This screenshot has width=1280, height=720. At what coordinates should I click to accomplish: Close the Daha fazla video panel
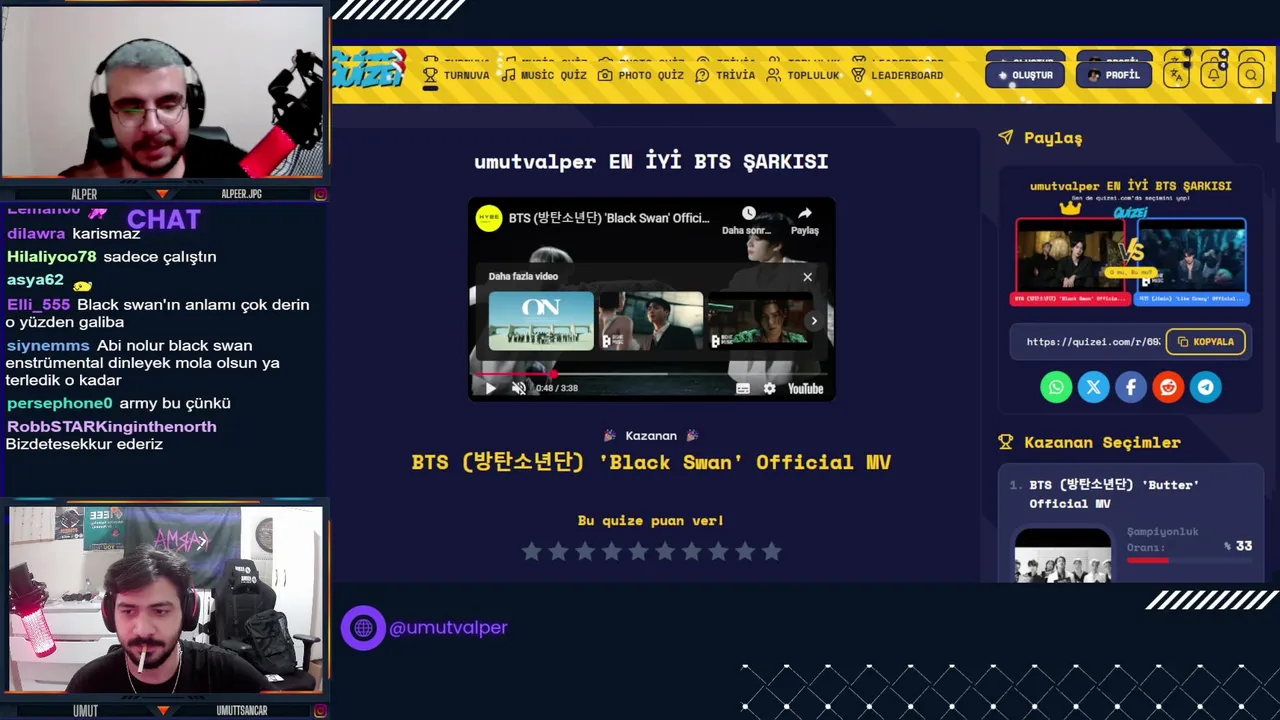click(x=808, y=277)
